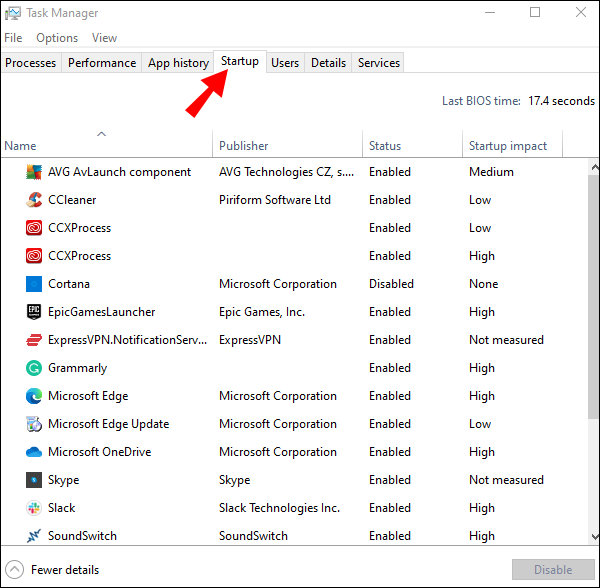Select the Microsoft Edge Update row name
The width and height of the screenshot is (600, 588).
(108, 424)
